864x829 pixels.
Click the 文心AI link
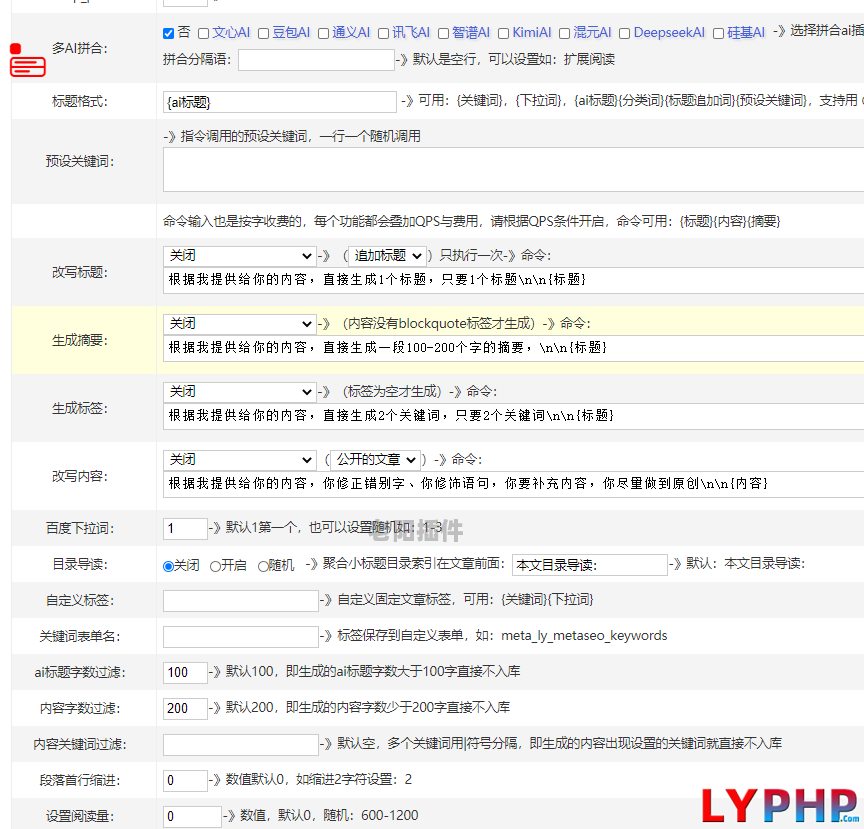coord(231,33)
